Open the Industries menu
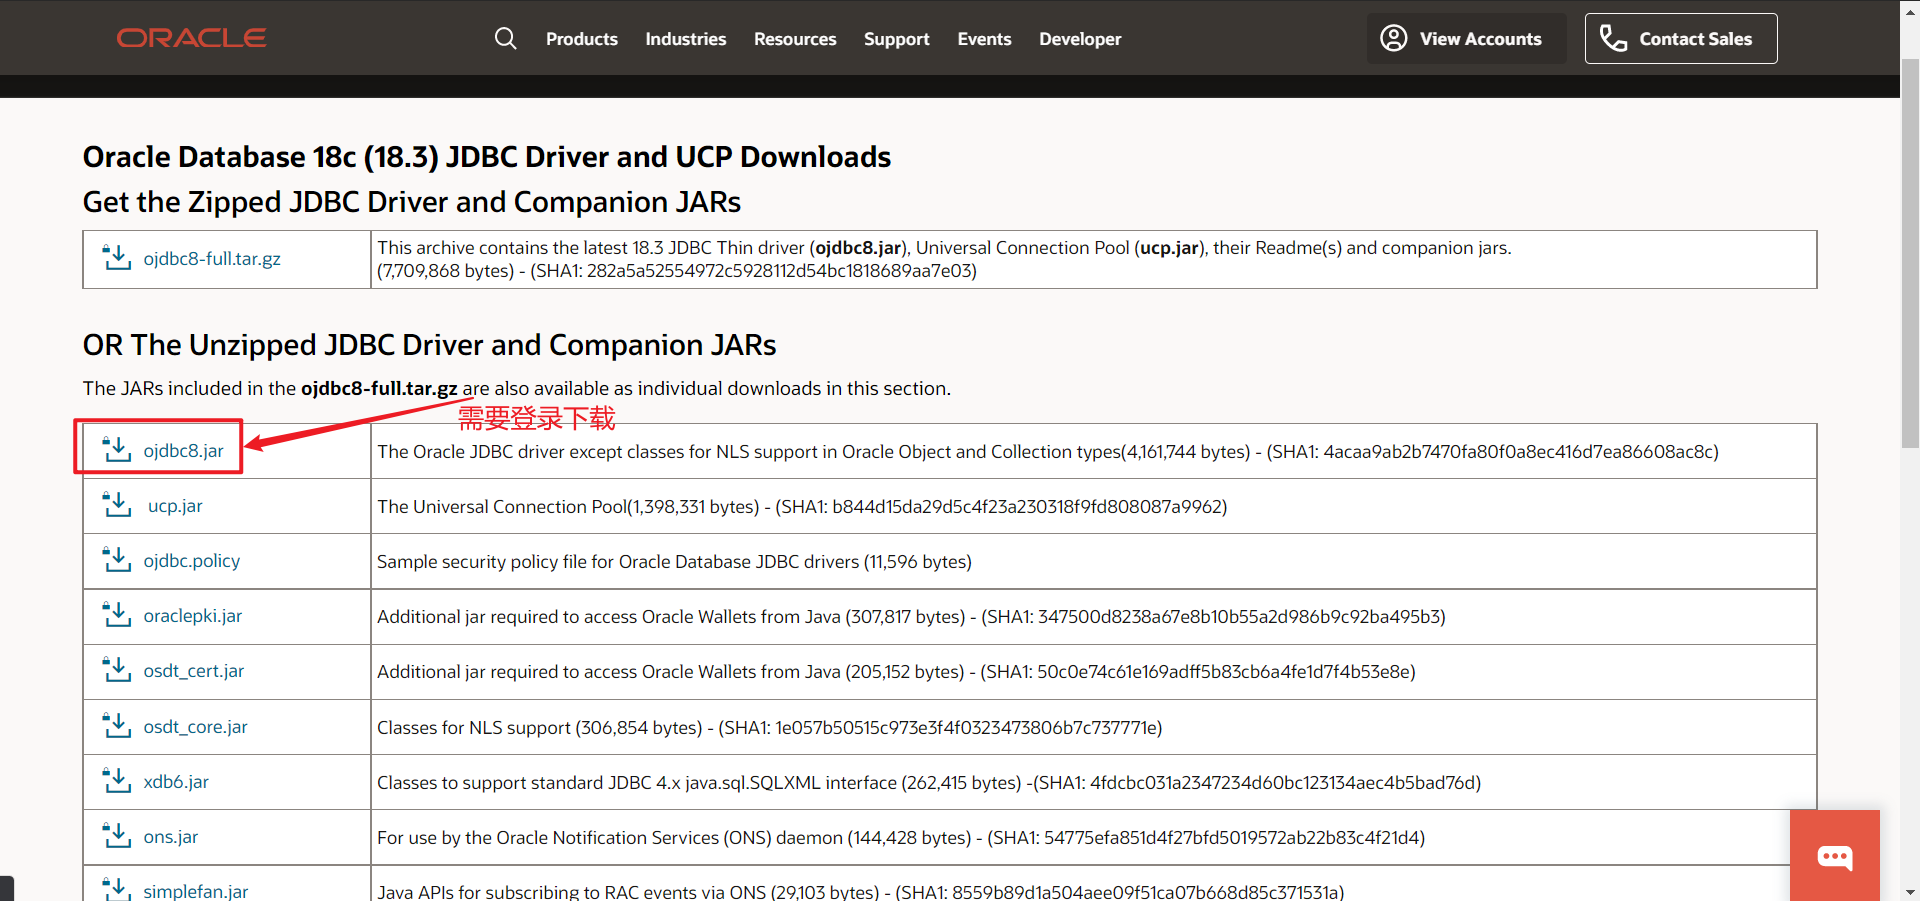 [x=686, y=39]
